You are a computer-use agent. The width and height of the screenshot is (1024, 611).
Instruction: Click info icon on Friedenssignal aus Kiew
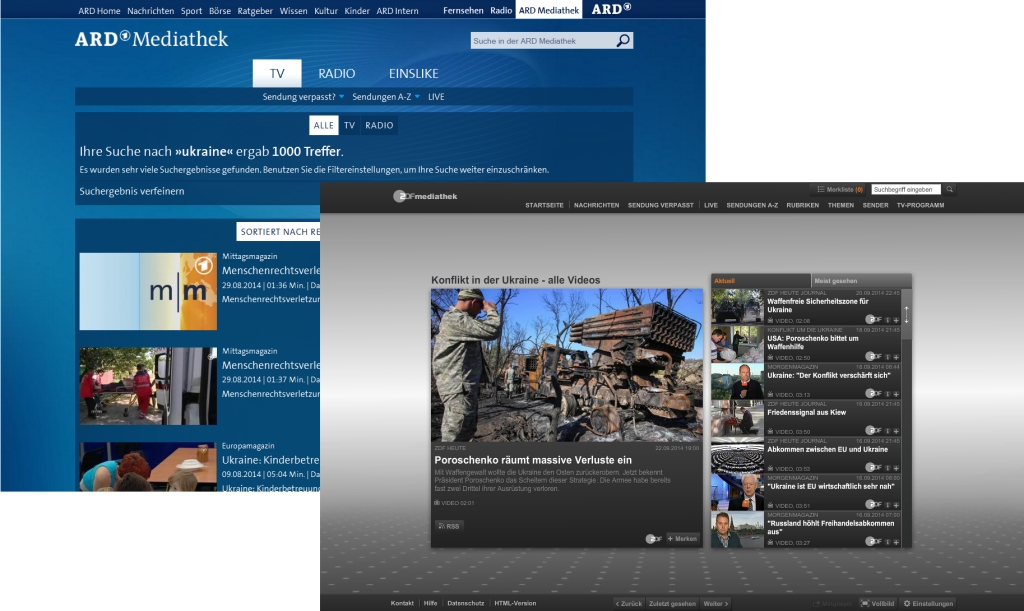point(888,431)
